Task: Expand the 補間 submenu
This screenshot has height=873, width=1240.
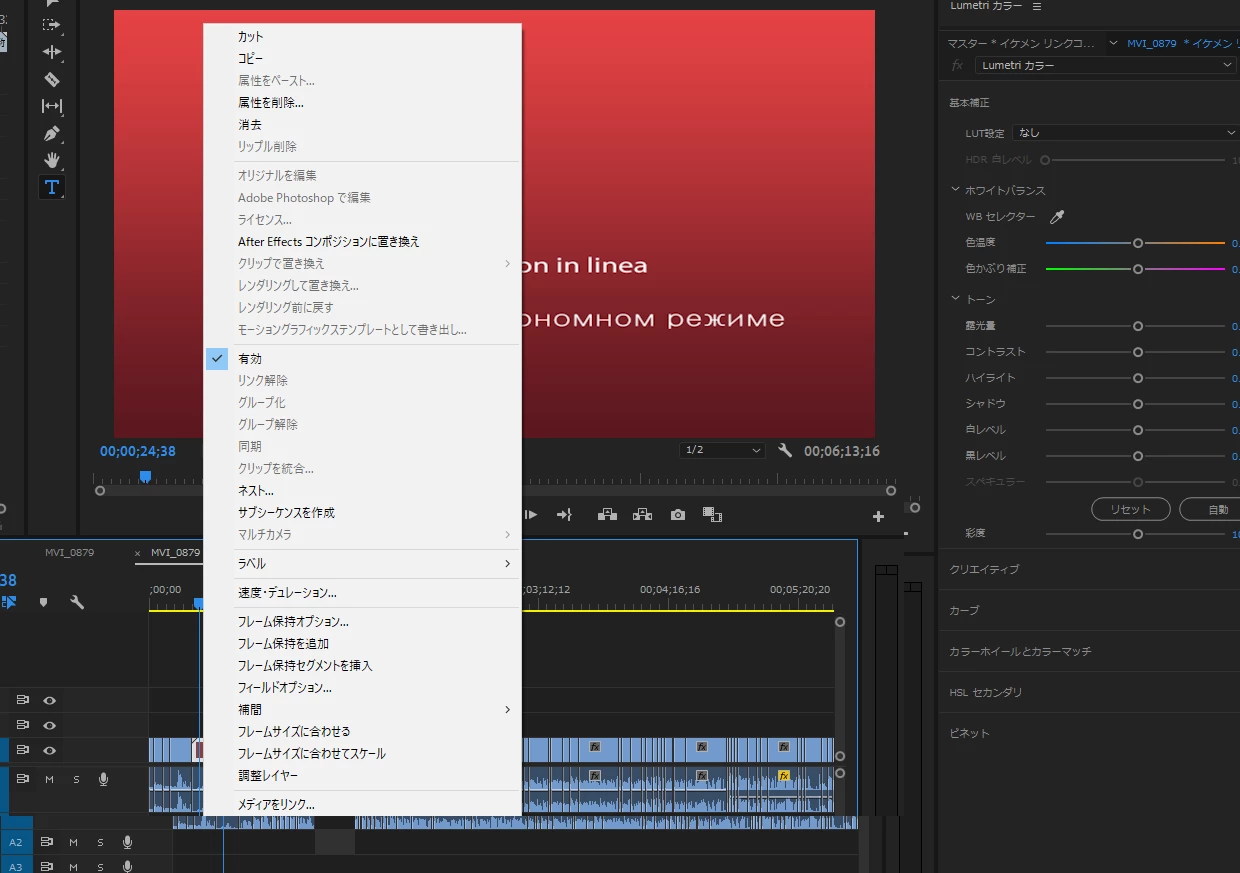Action: coord(362,710)
